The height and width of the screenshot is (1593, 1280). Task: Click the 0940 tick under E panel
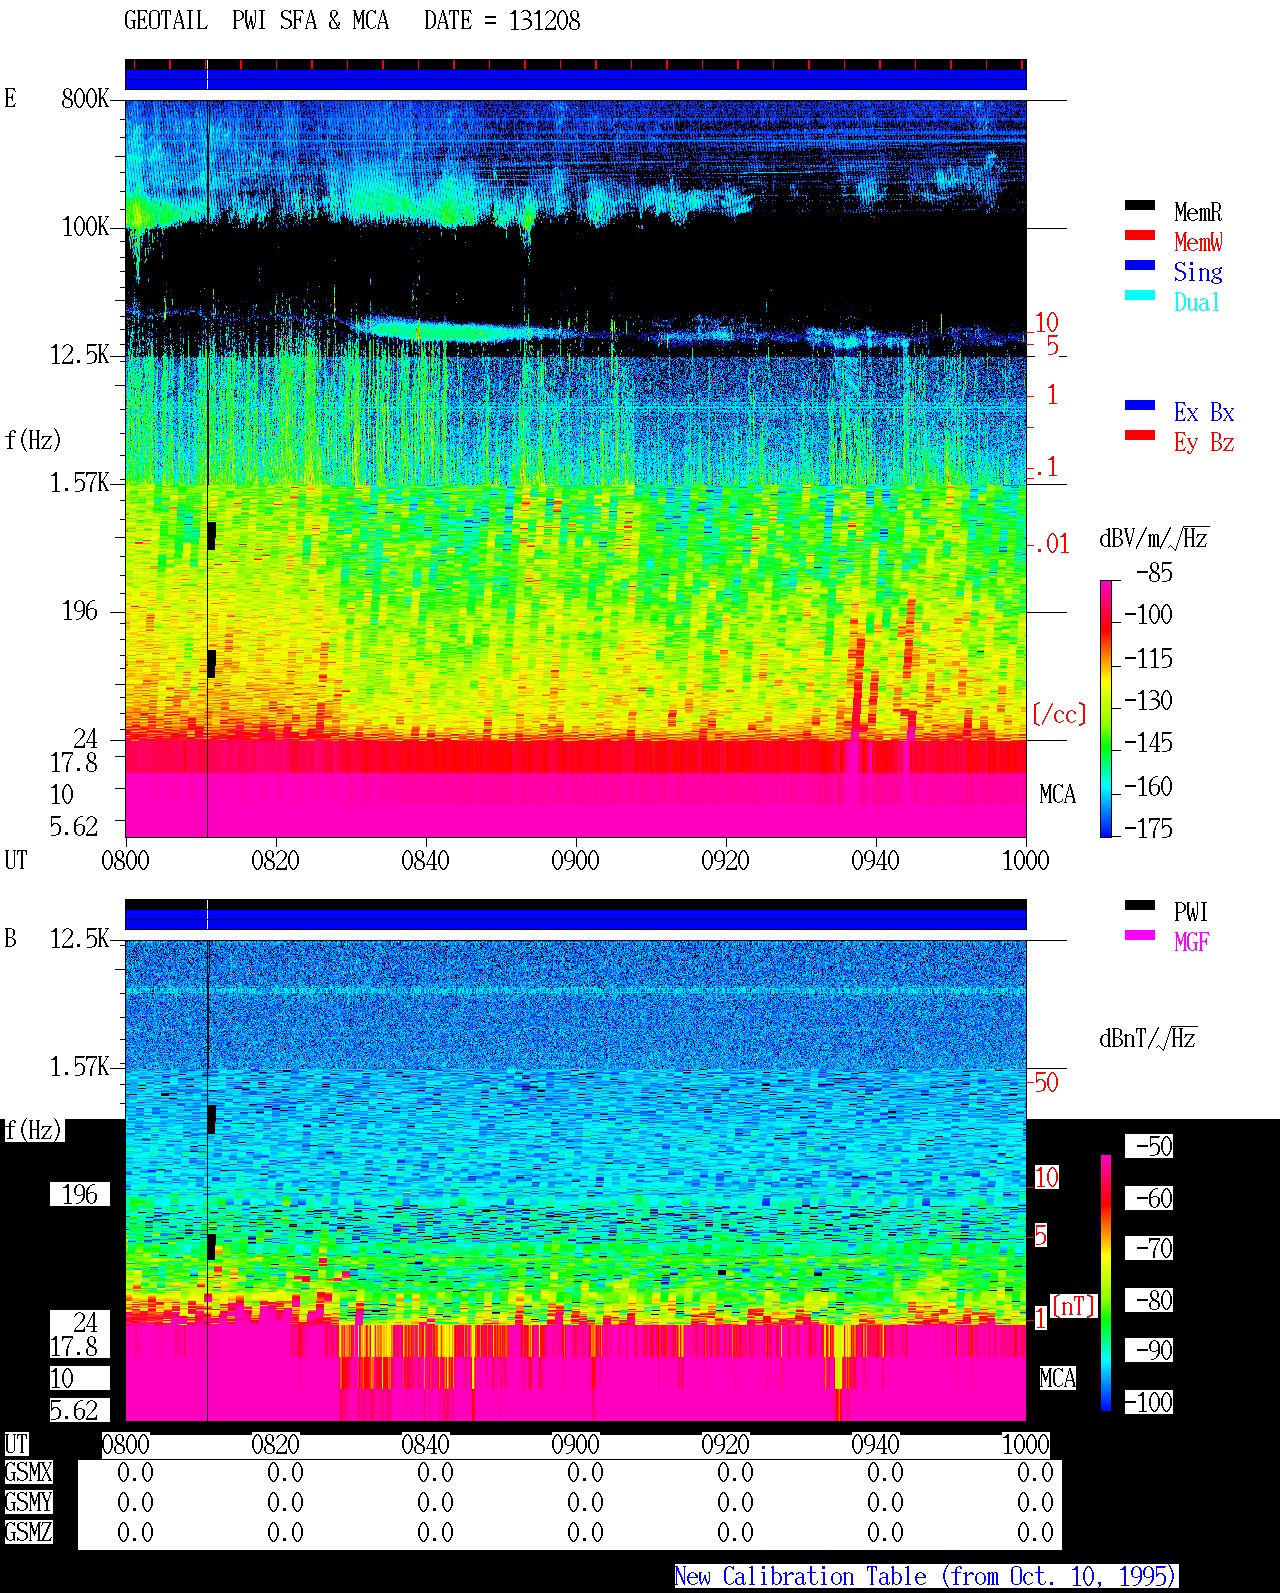(875, 861)
